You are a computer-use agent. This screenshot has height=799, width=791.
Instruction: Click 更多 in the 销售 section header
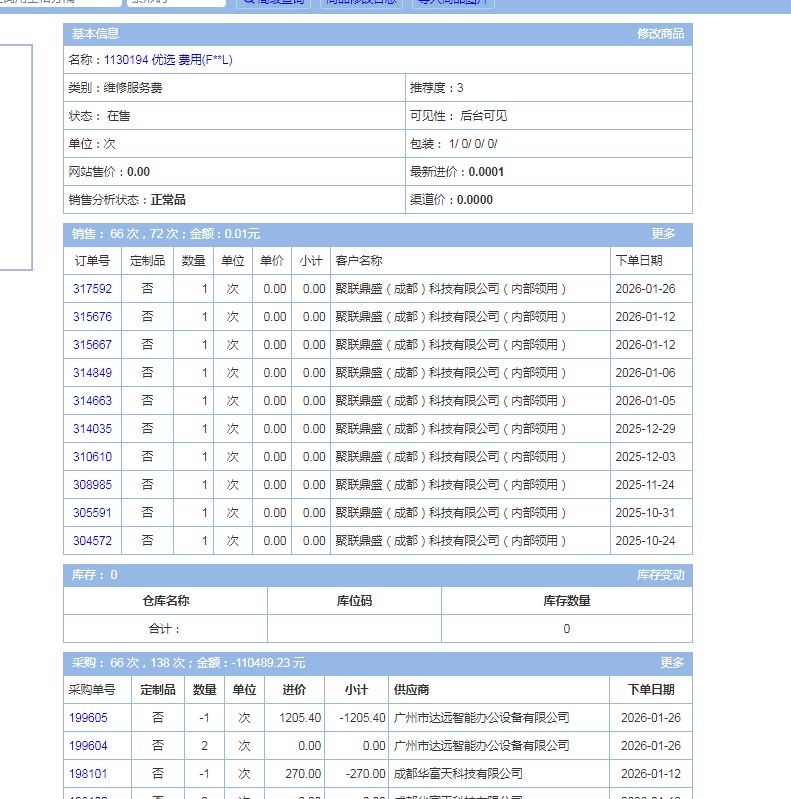coord(663,234)
